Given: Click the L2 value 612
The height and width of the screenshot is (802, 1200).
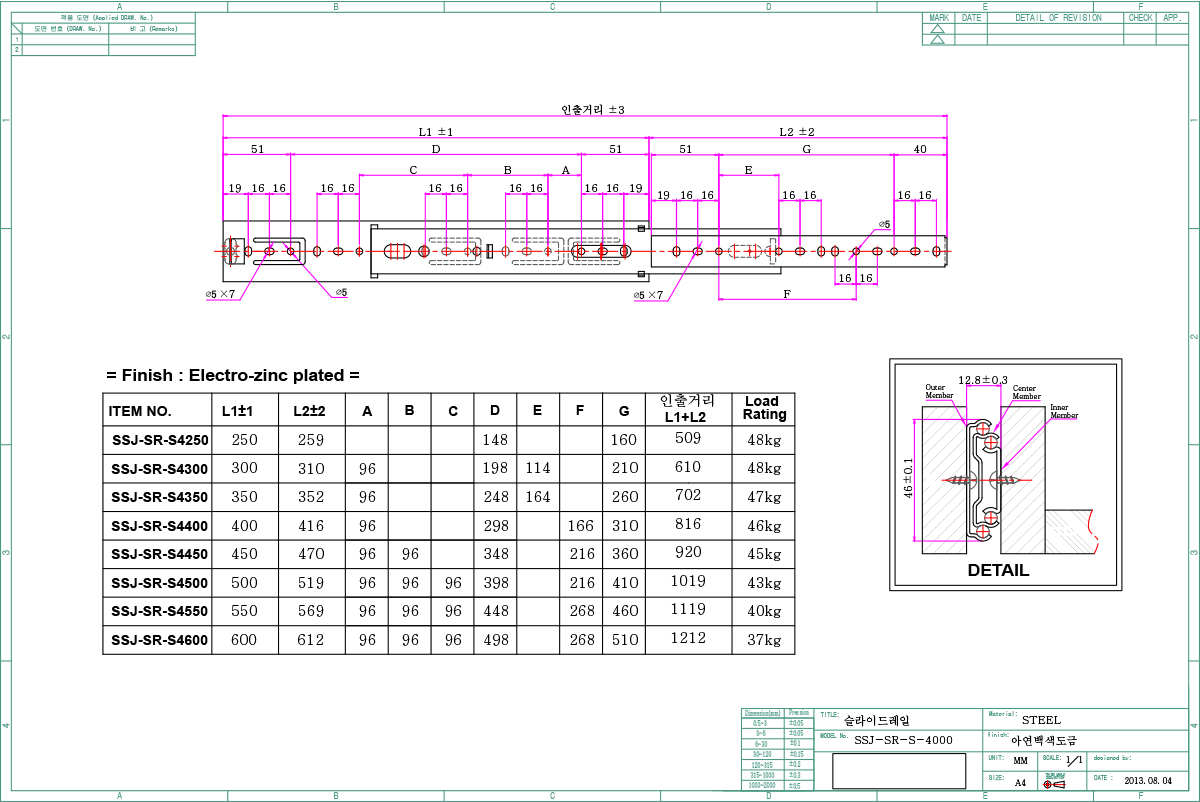Looking at the screenshot, I should pyautogui.click(x=310, y=640).
